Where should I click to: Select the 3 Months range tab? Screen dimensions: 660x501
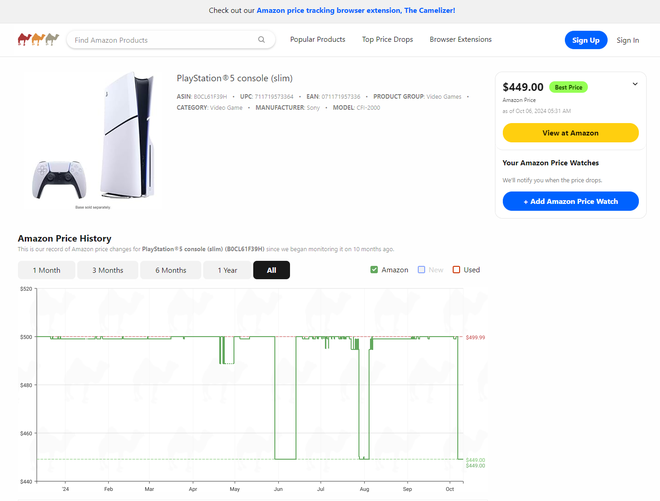tap(108, 270)
